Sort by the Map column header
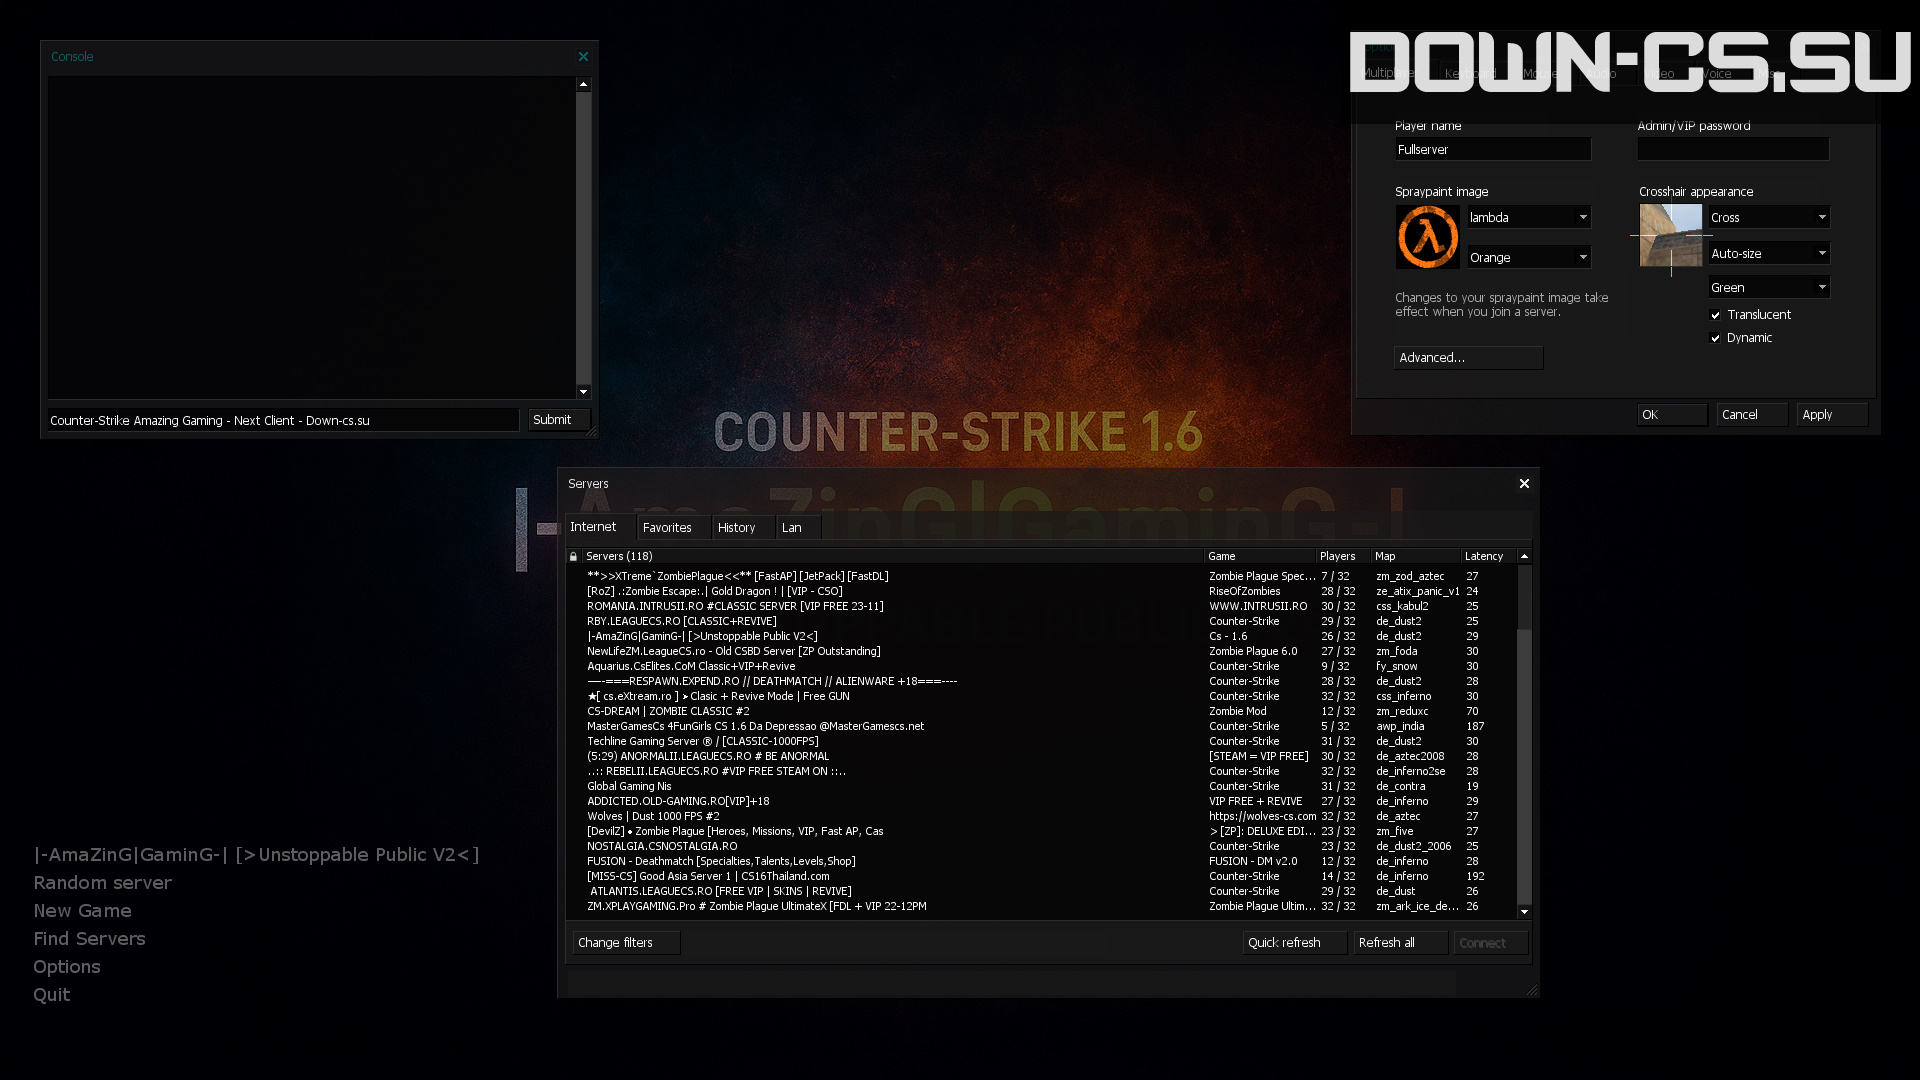1920x1080 pixels. point(1415,556)
